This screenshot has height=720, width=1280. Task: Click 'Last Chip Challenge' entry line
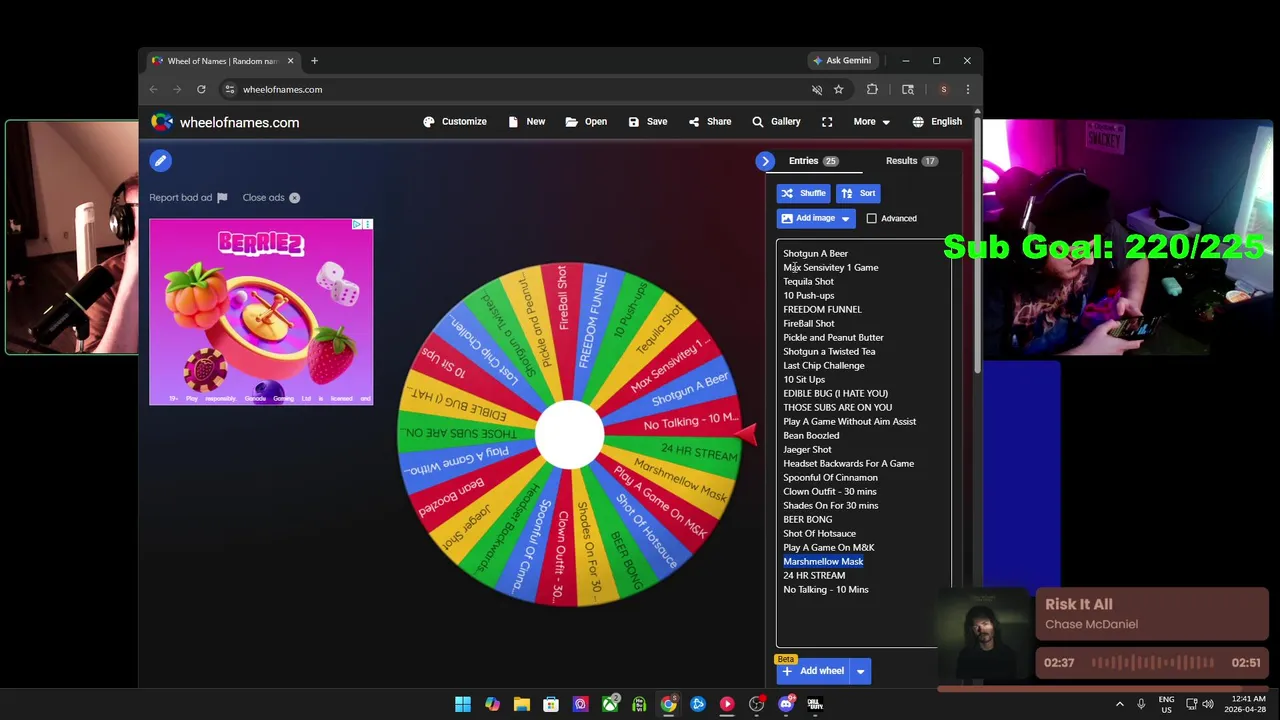tap(824, 366)
